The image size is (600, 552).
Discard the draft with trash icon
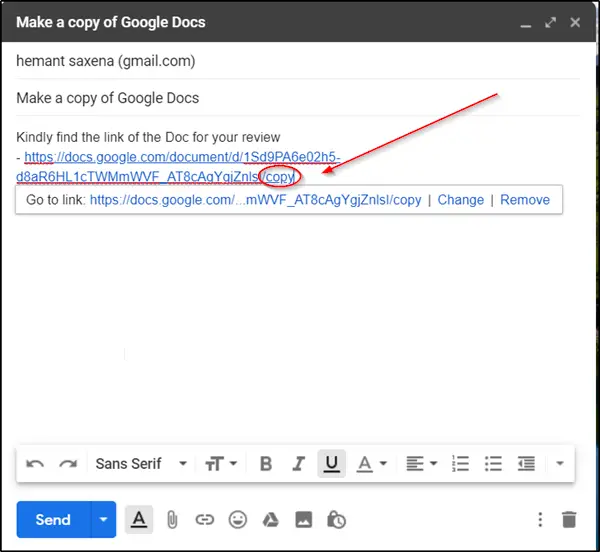point(569,520)
